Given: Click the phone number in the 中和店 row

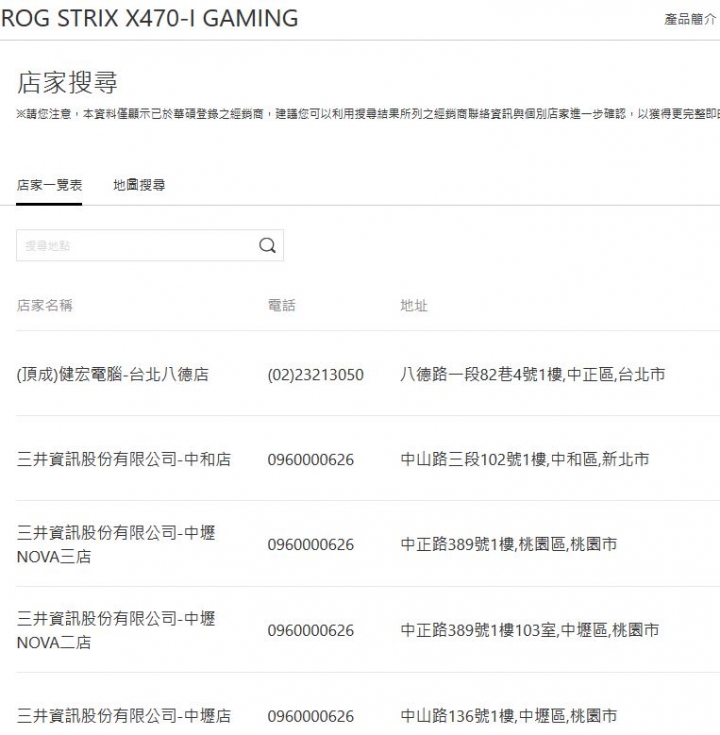Looking at the screenshot, I should [311, 459].
